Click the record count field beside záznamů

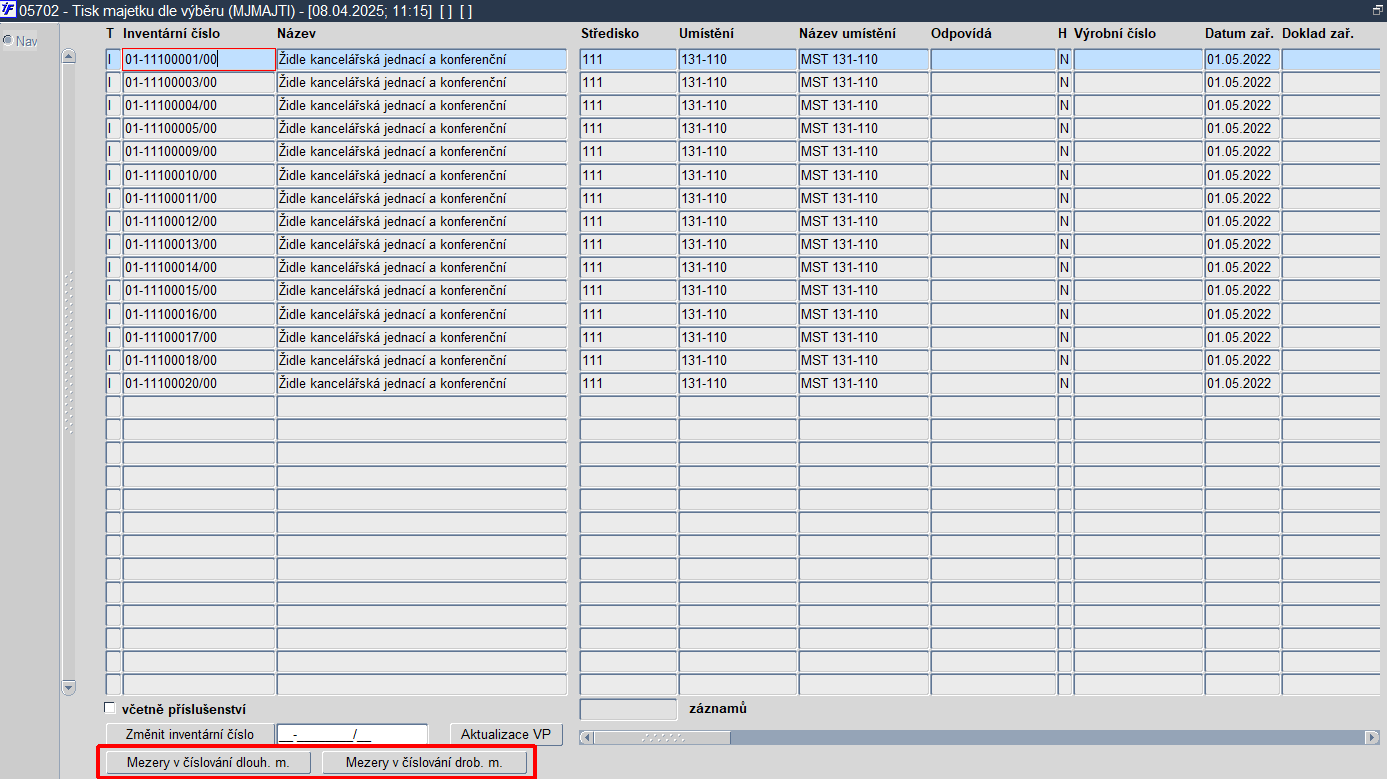point(629,709)
